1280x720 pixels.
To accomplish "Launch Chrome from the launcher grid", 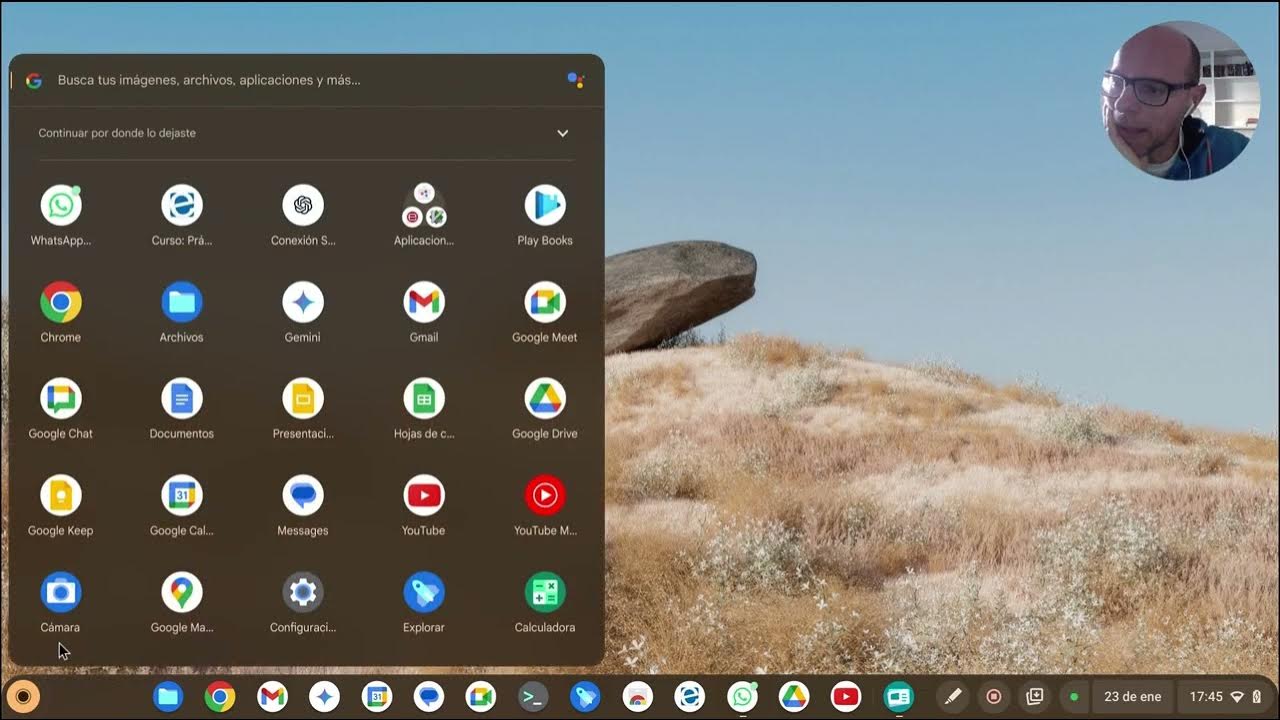I will point(61,302).
